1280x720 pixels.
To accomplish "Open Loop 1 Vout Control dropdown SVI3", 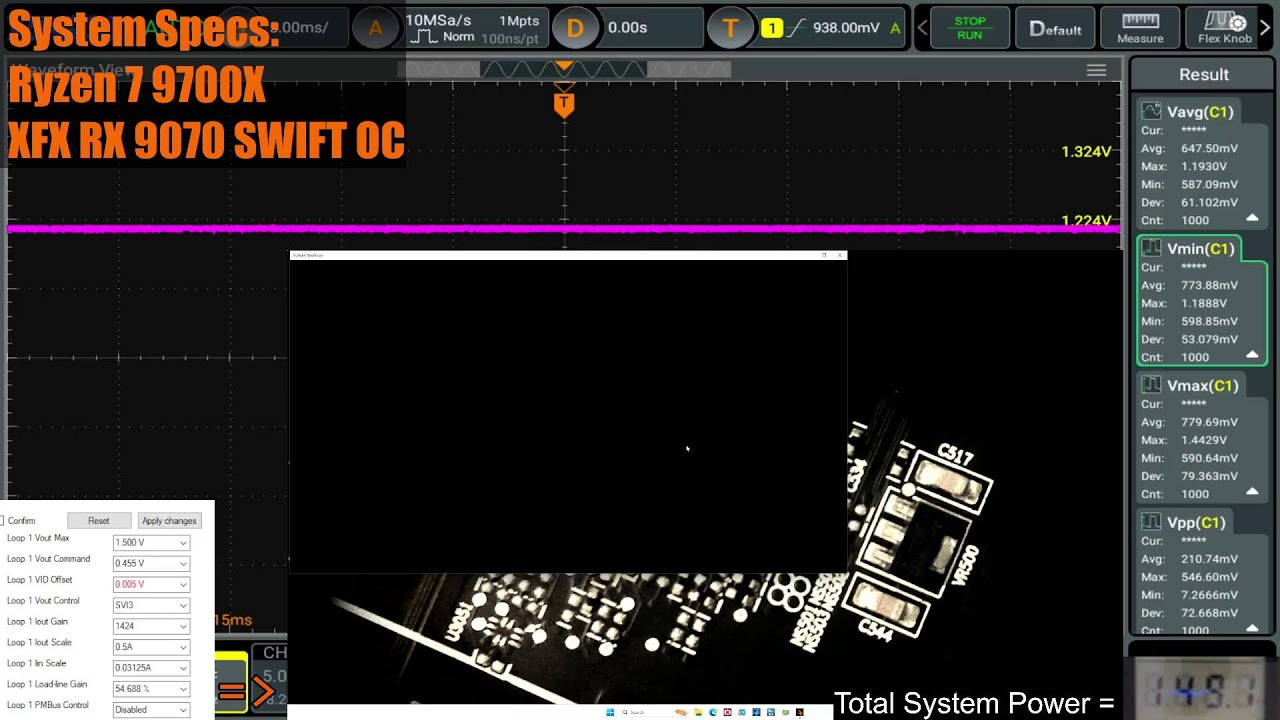I will [x=151, y=606].
